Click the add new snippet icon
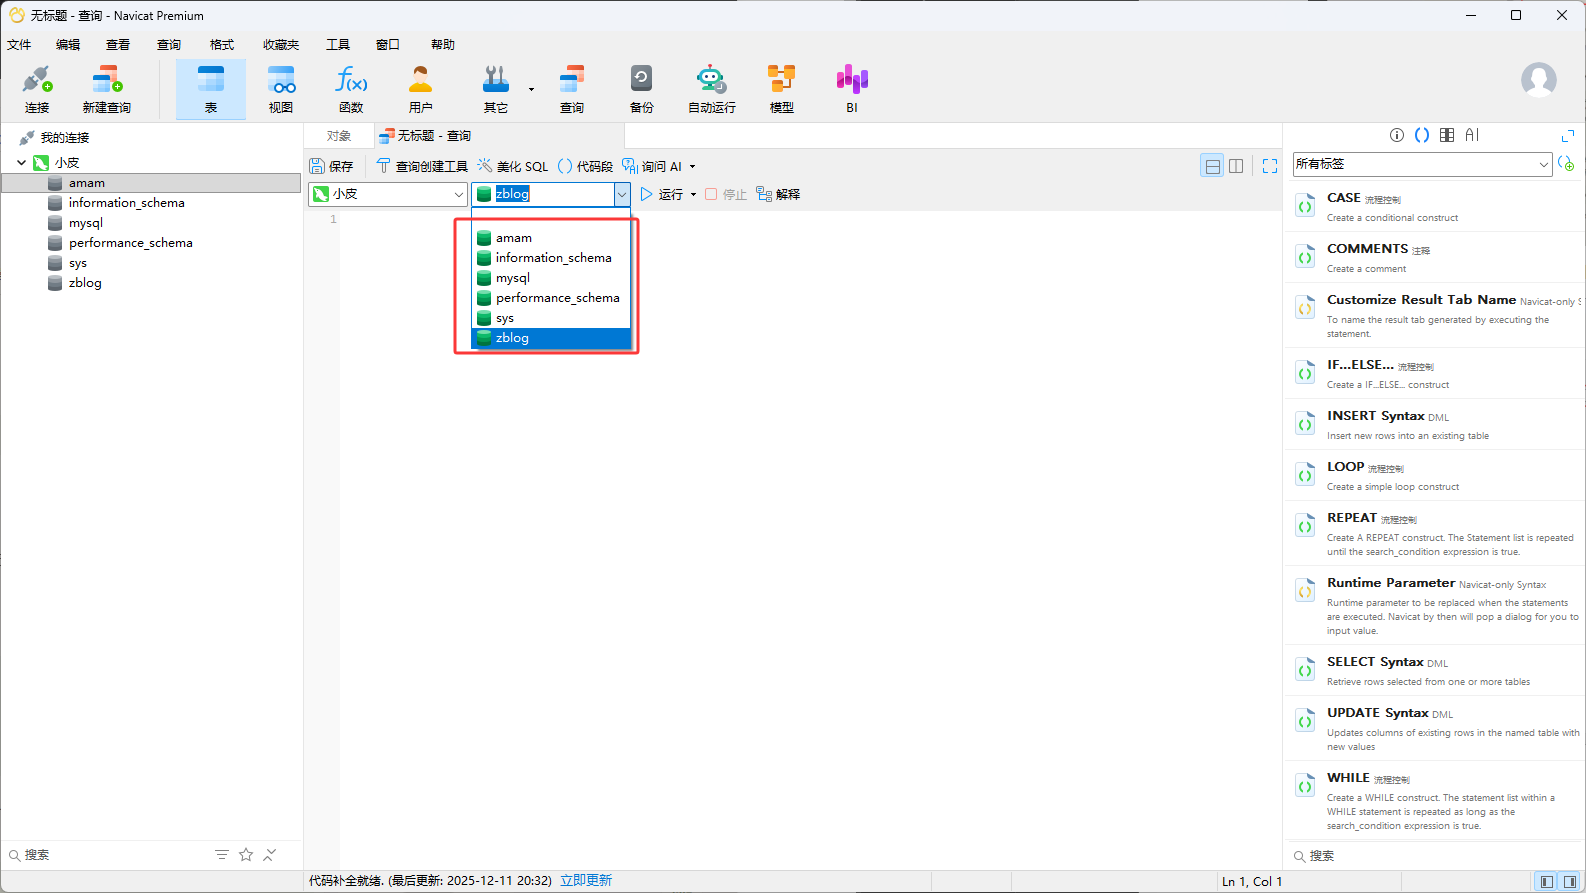Viewport: 1586px width, 893px height. (1566, 163)
